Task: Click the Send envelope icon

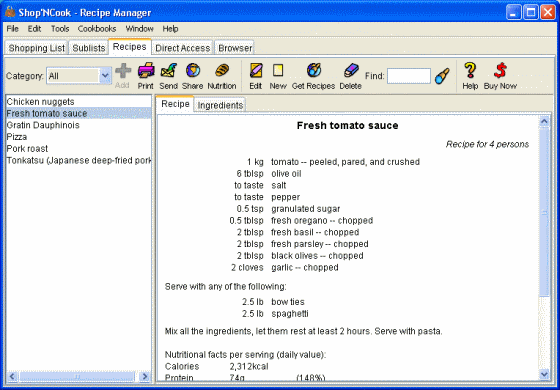Action: point(169,71)
